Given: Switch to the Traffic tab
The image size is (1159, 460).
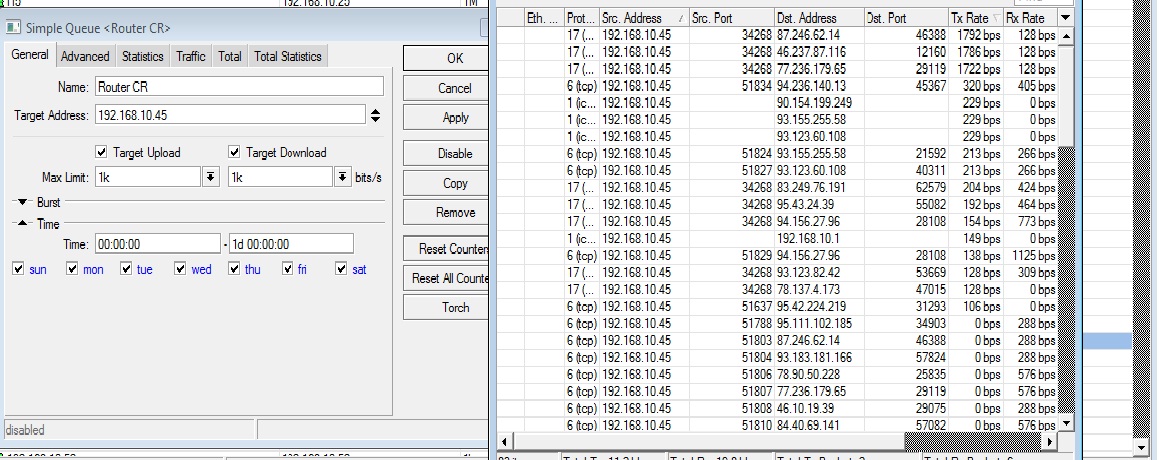Looking at the screenshot, I should tap(191, 57).
